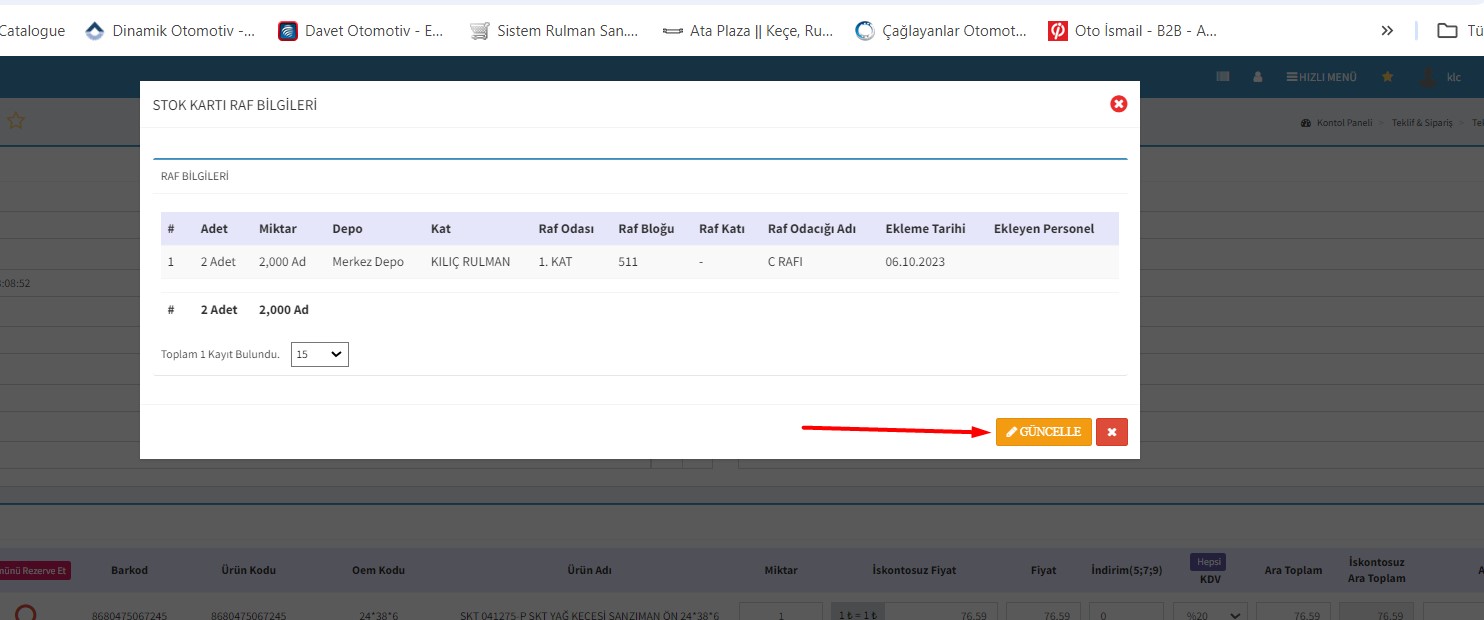Image resolution: width=1484 pixels, height=620 pixels.
Task: Open the Davet Otomotiv bookmark
Action: point(361,31)
